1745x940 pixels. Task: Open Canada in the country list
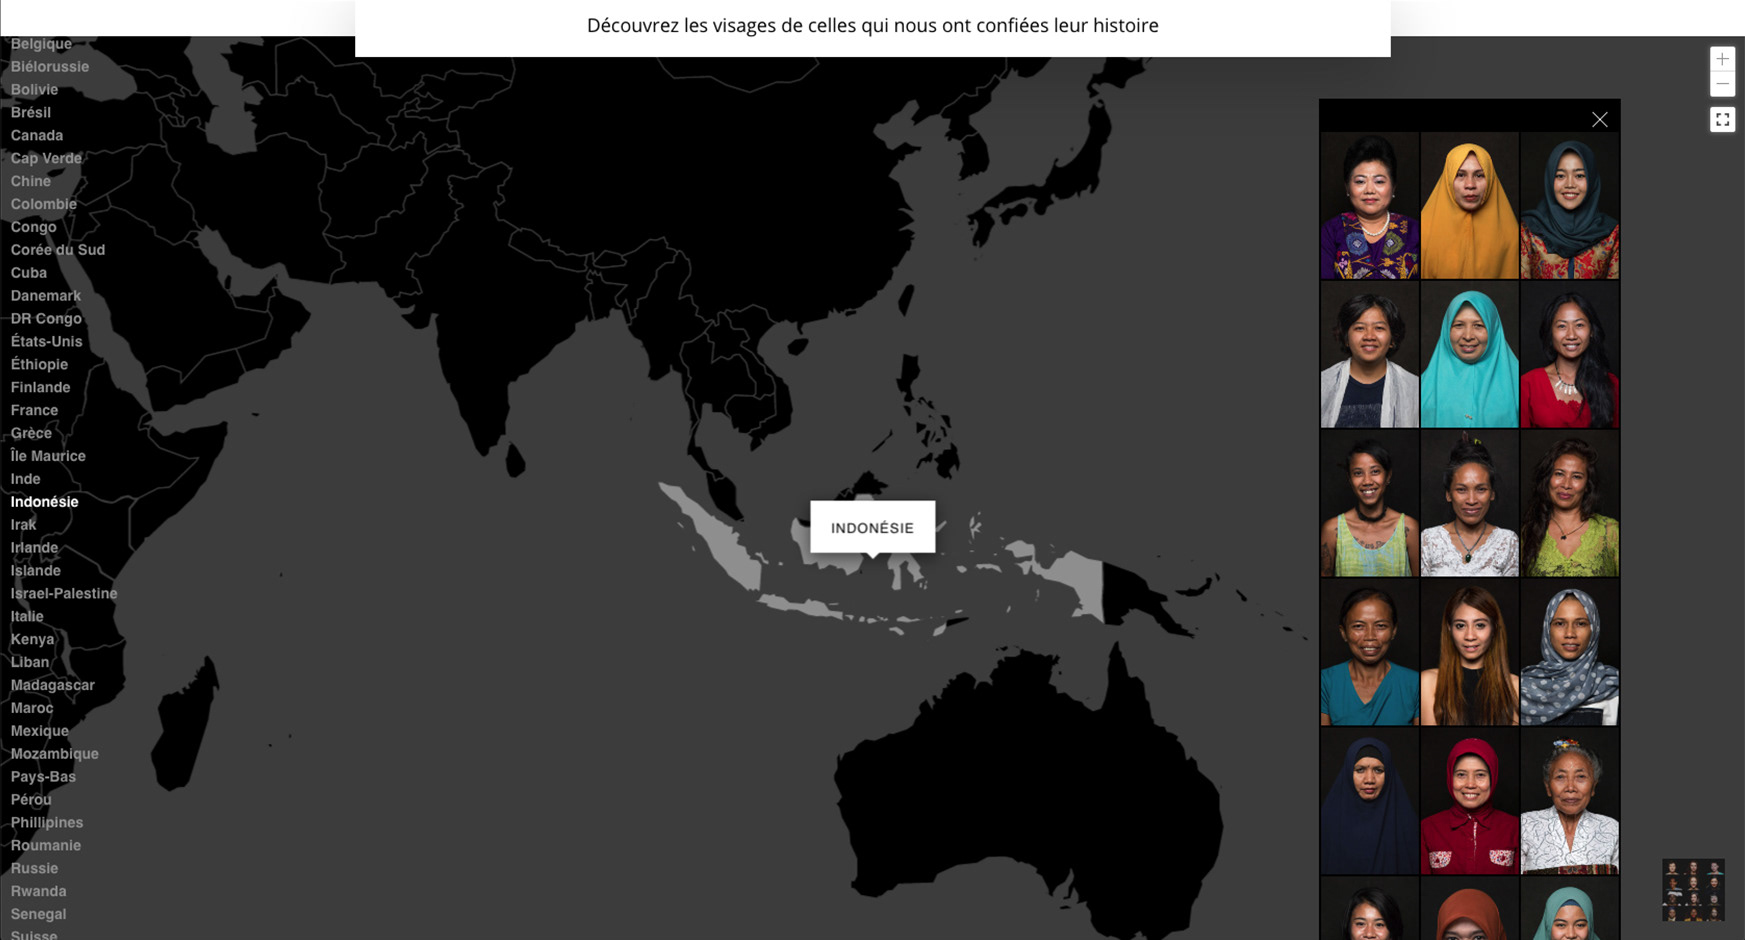pyautogui.click(x=37, y=136)
